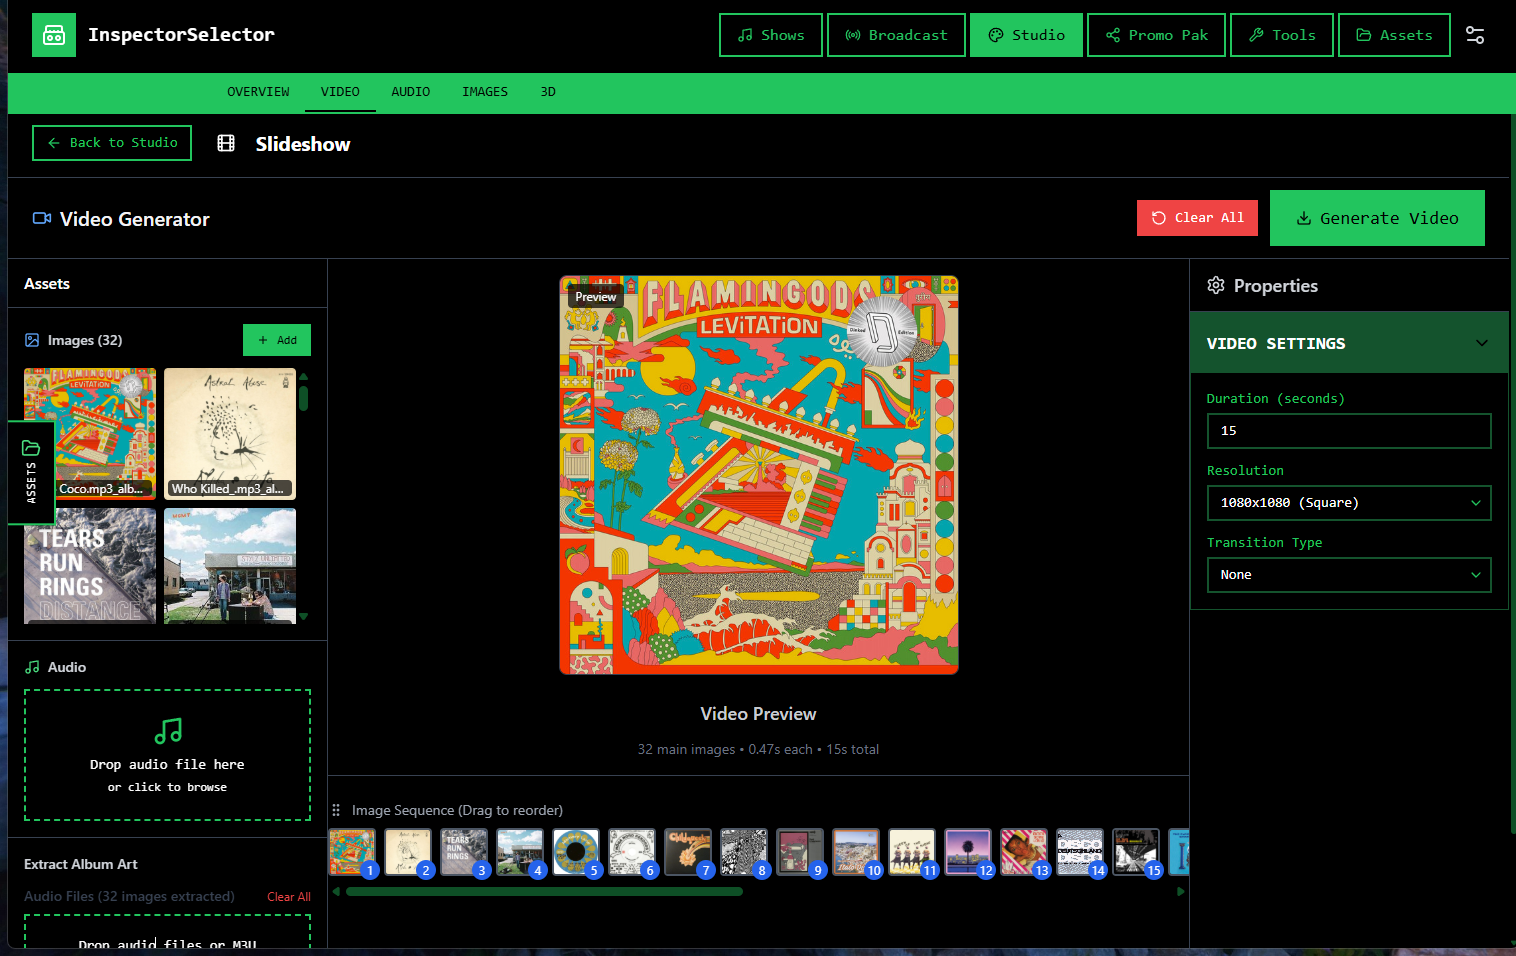Open the settings sliders icon in header
The image size is (1516, 956).
pyautogui.click(x=1474, y=35)
